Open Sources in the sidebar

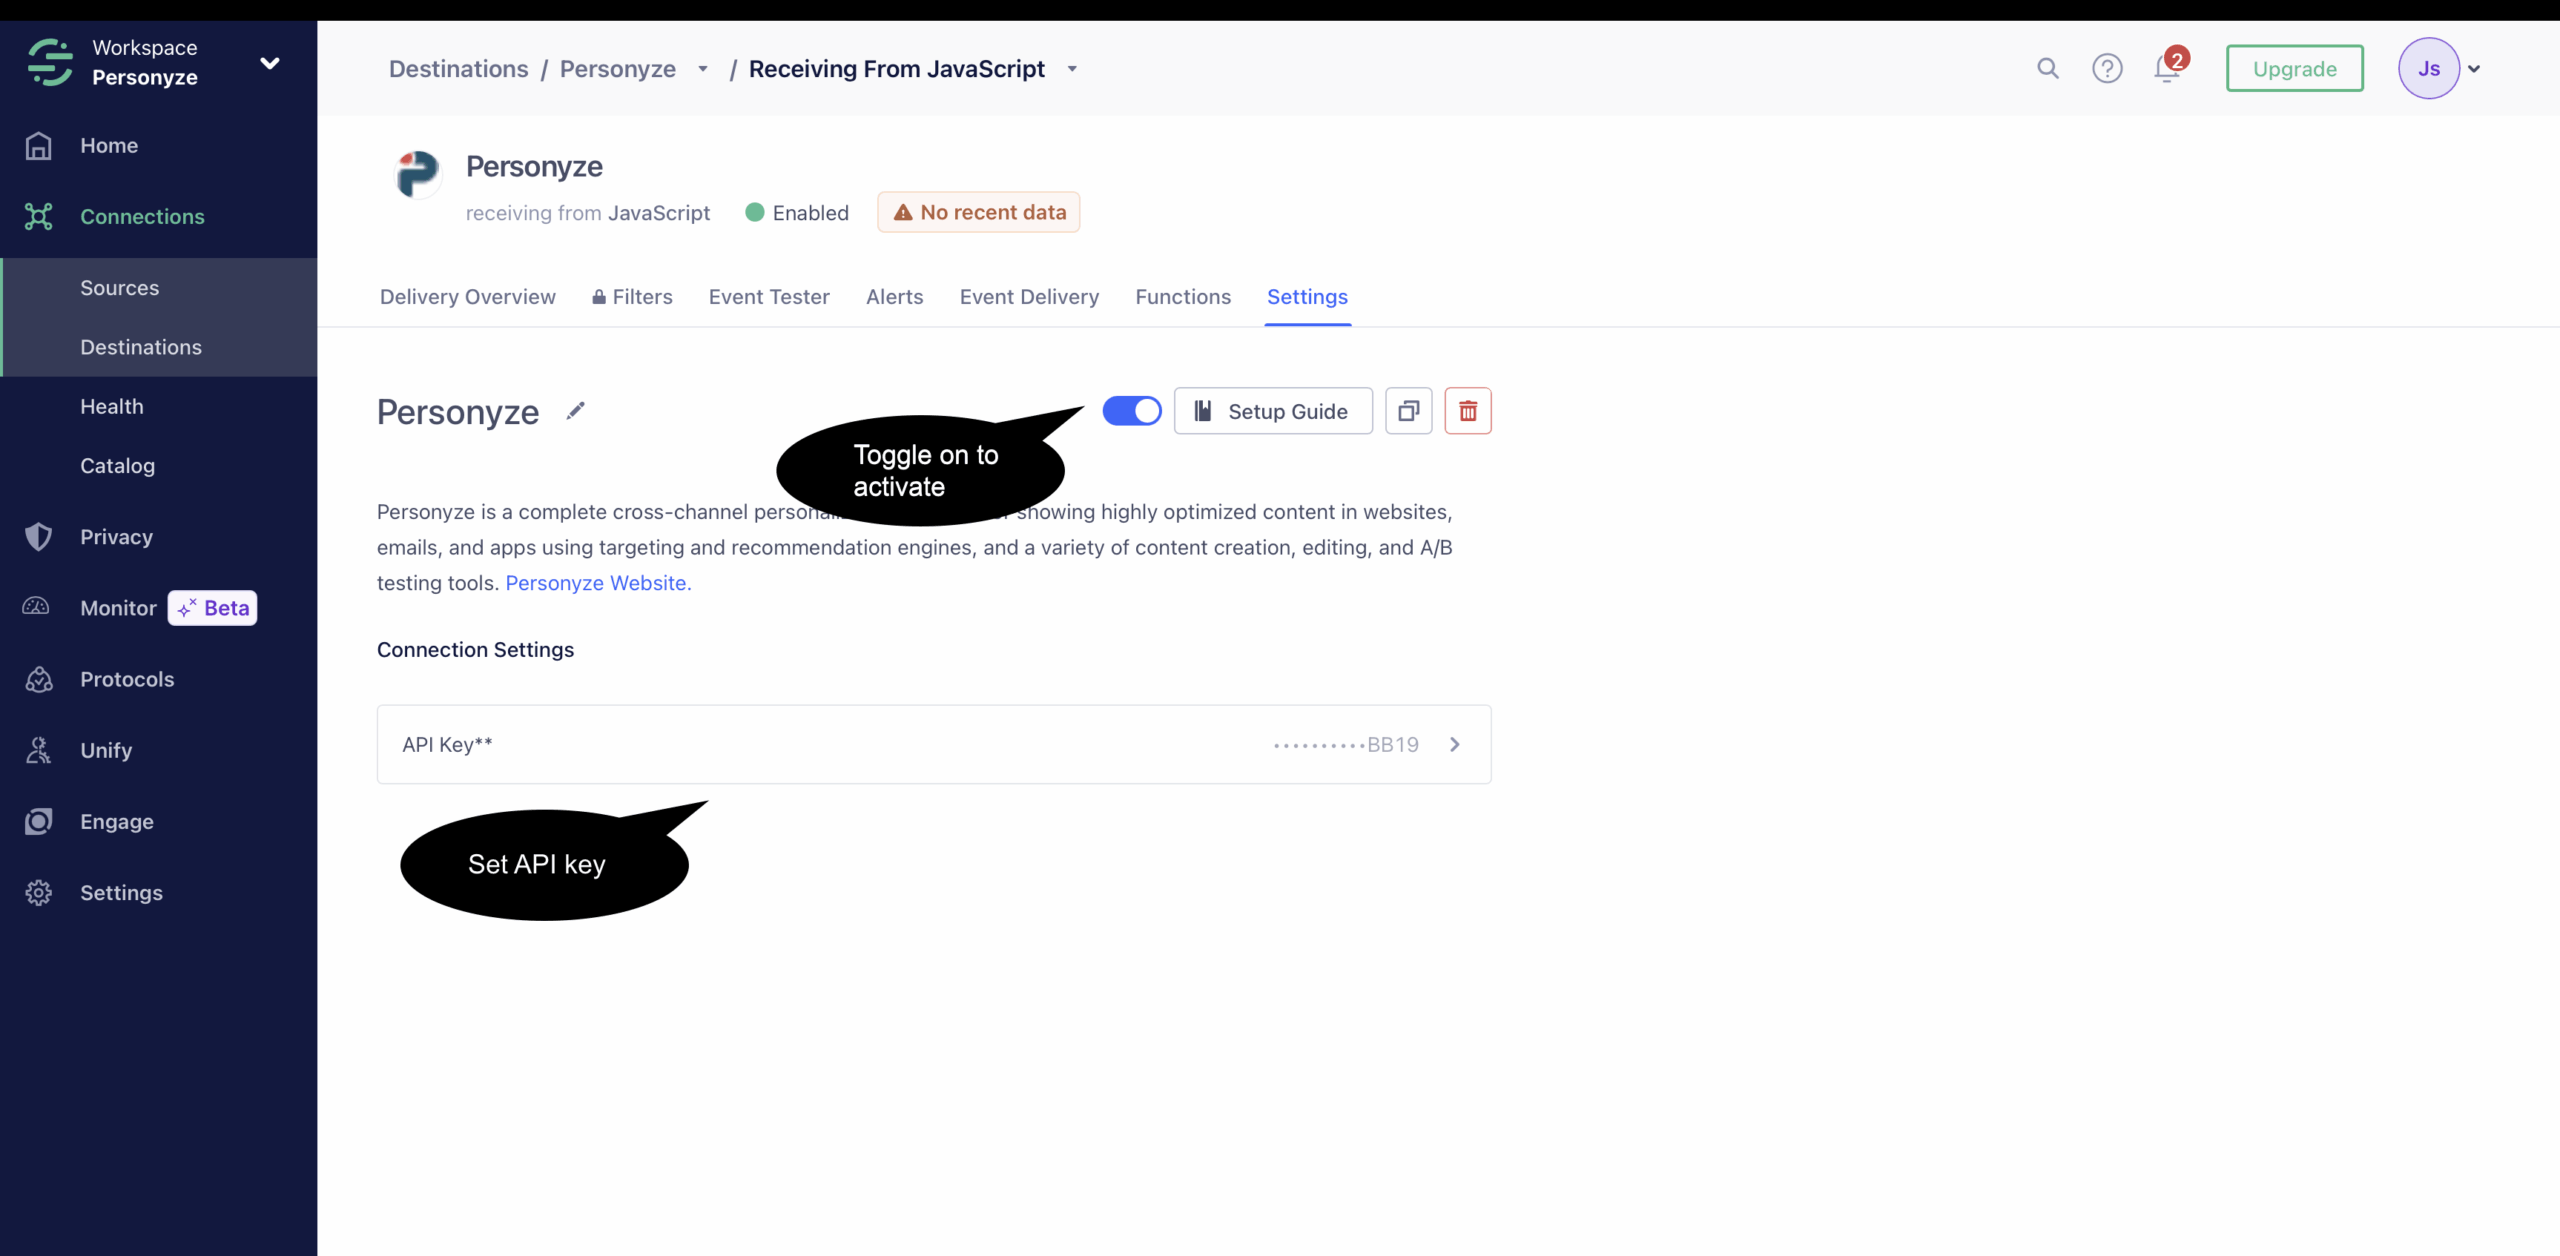tap(119, 288)
